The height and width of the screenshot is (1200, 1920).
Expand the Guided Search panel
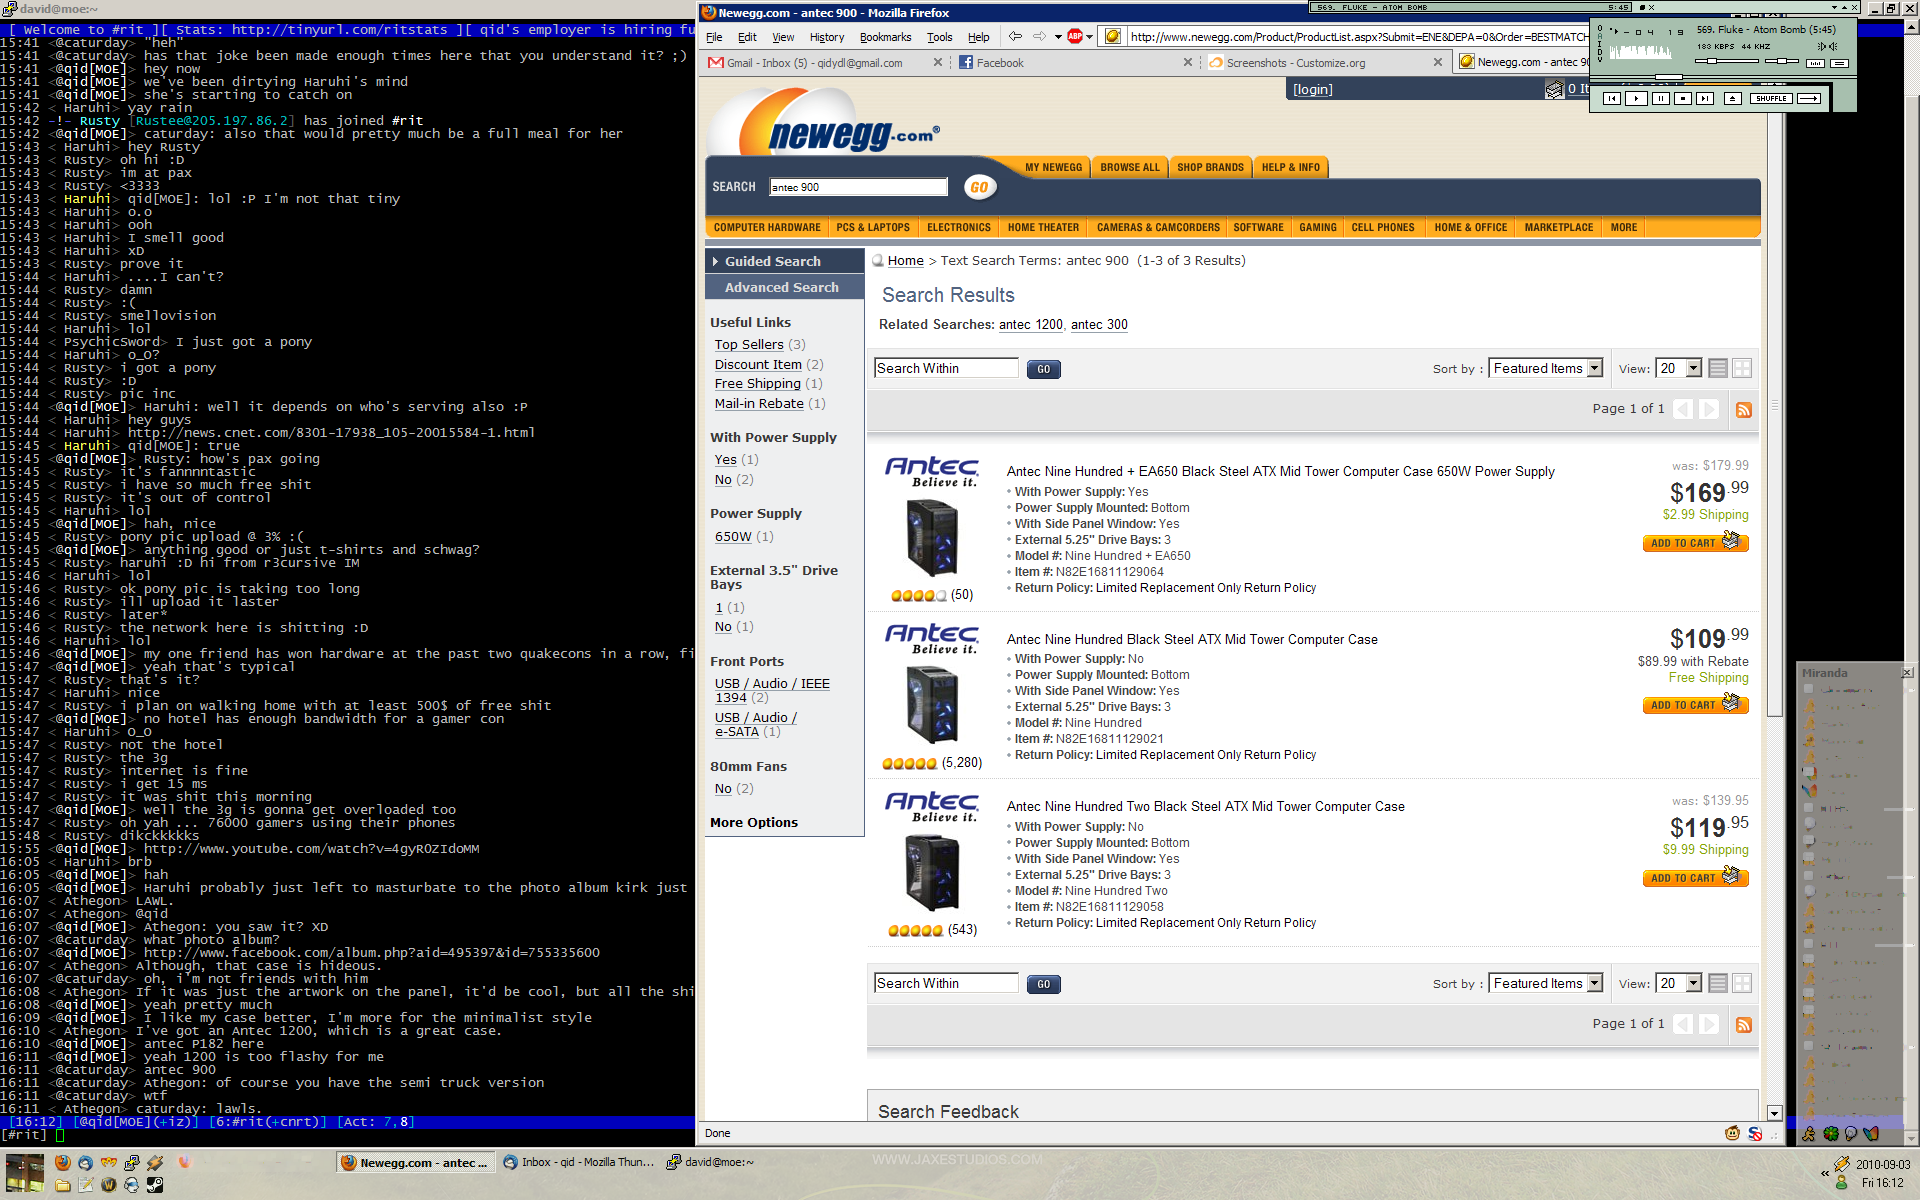point(772,261)
